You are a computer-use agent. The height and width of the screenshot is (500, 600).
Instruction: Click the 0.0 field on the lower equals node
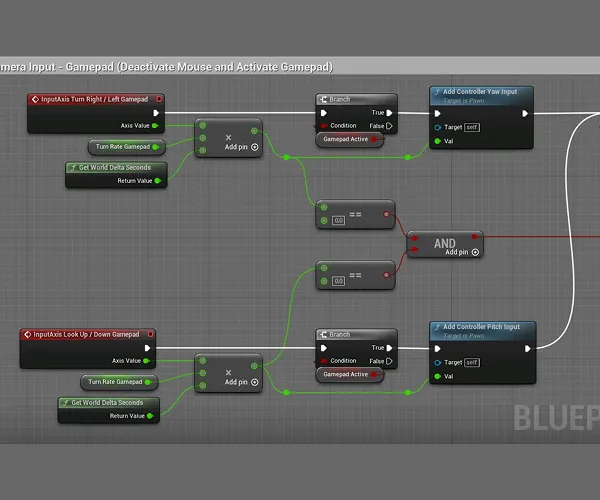coord(338,281)
